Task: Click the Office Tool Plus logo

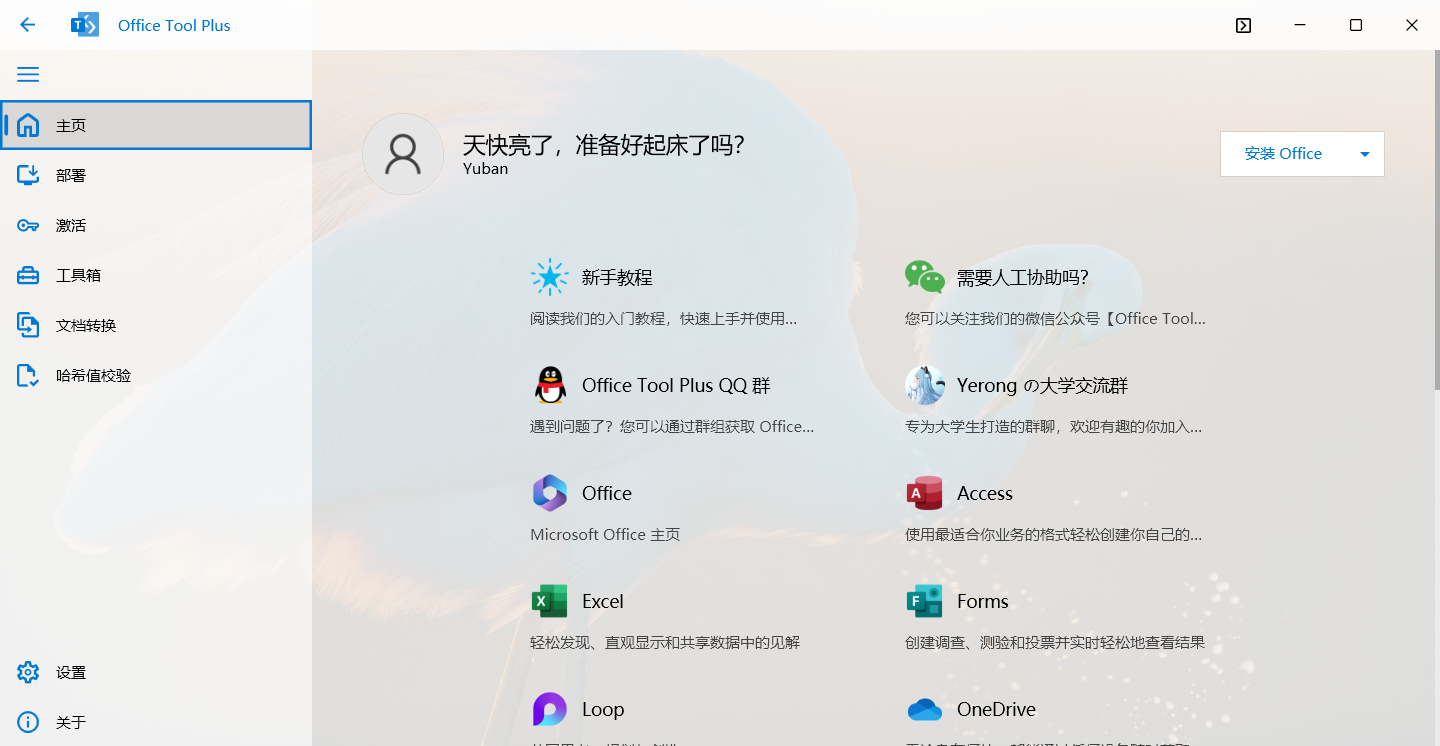Action: pyautogui.click(x=85, y=25)
